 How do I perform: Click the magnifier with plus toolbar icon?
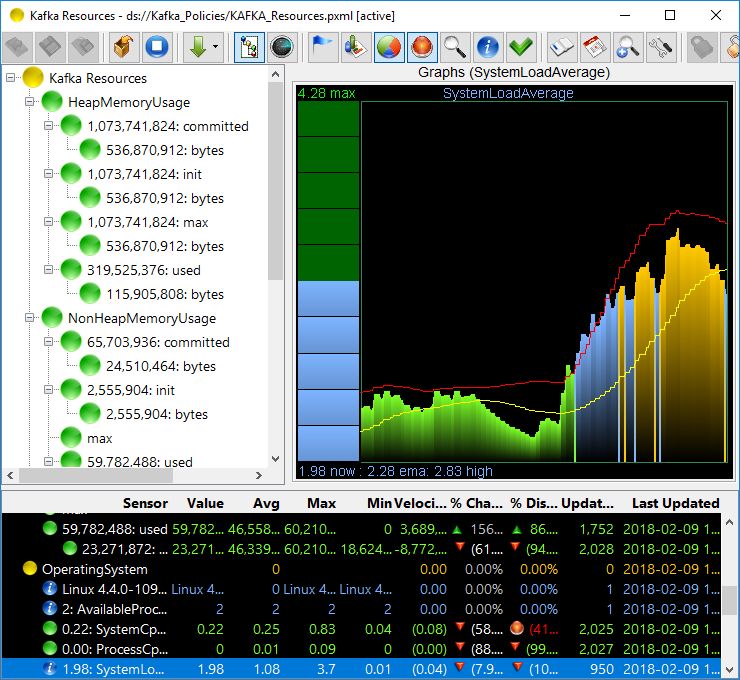point(628,47)
